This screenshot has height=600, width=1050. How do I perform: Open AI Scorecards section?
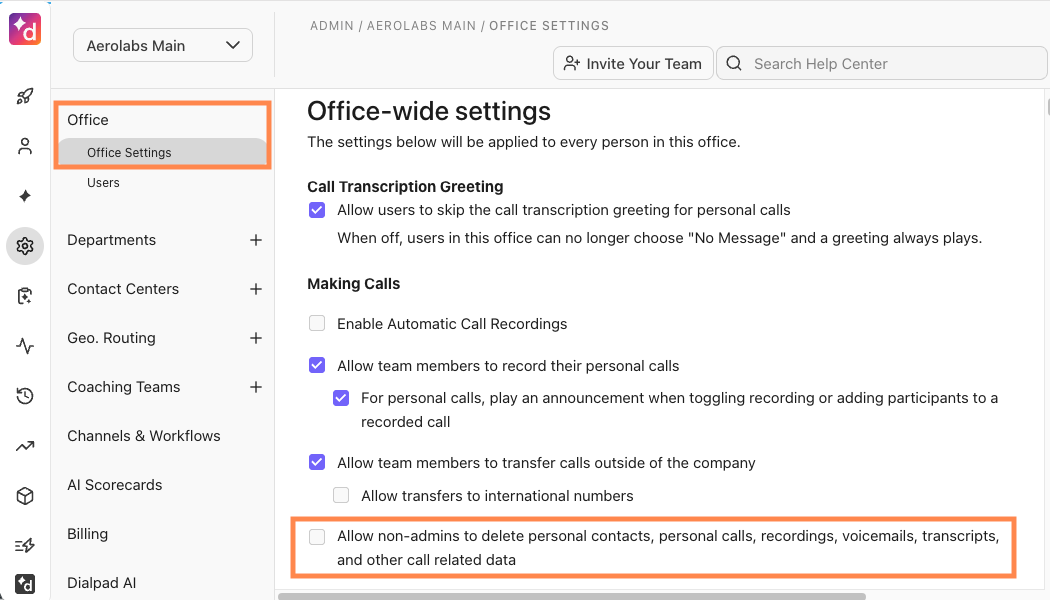pyautogui.click(x=115, y=485)
